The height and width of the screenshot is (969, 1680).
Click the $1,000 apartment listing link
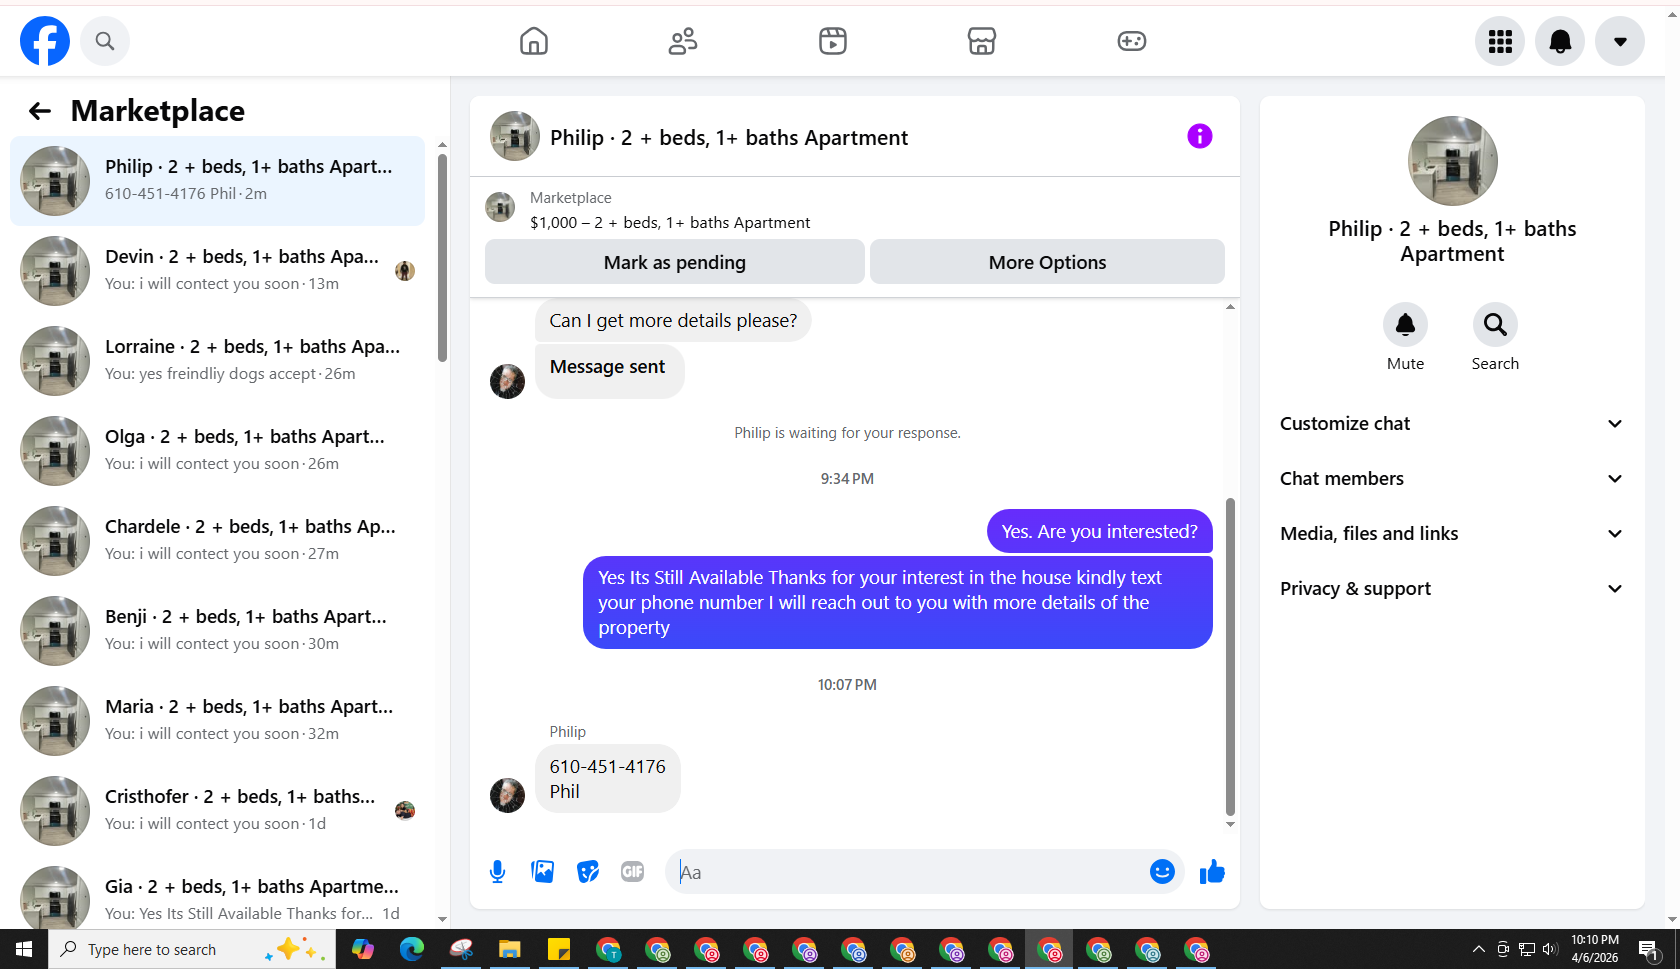tap(670, 223)
